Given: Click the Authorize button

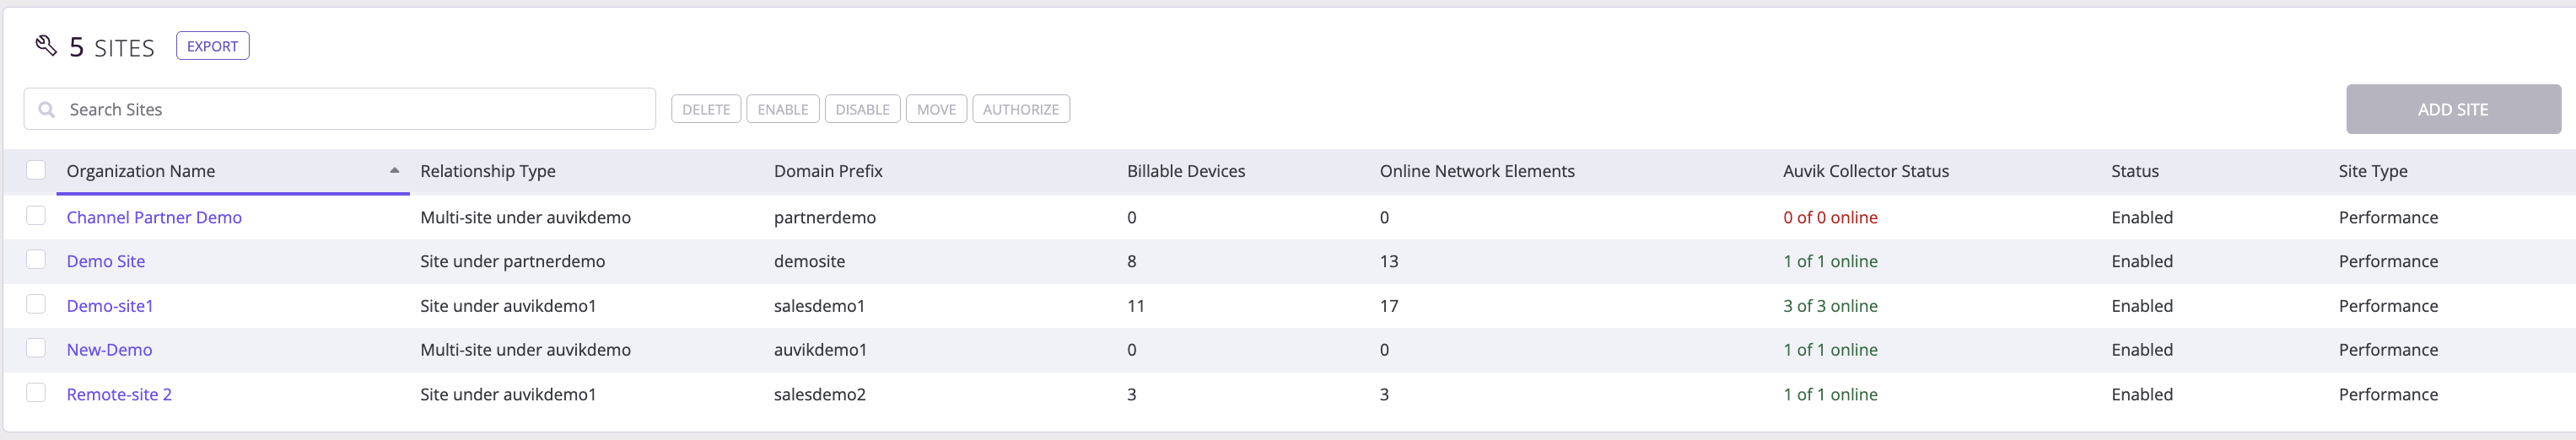Looking at the screenshot, I should click(1021, 109).
